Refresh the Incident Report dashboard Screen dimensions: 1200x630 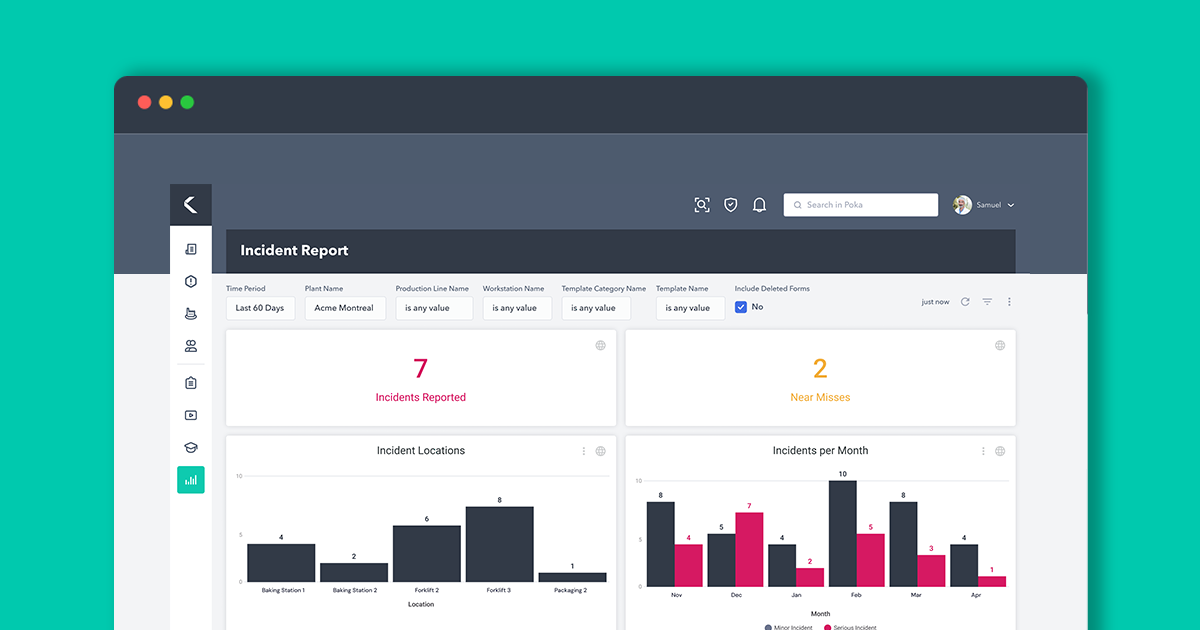[964, 301]
